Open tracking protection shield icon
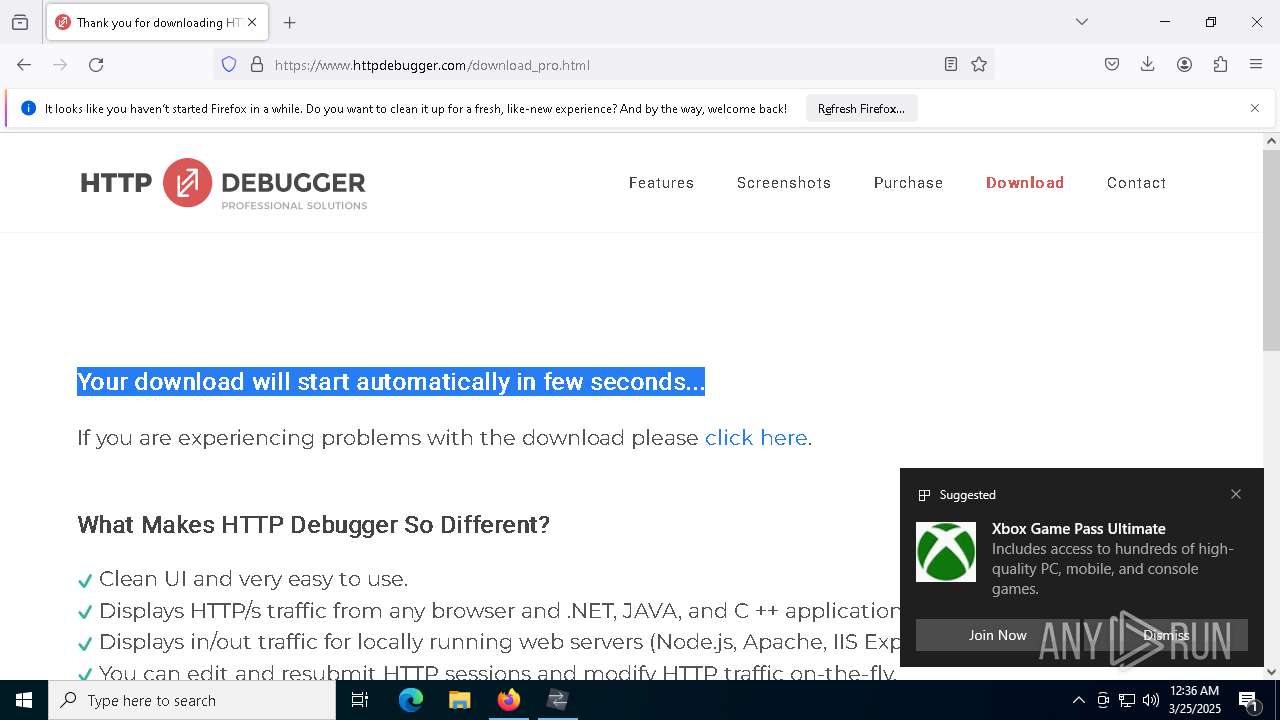The width and height of the screenshot is (1280, 720). click(229, 65)
